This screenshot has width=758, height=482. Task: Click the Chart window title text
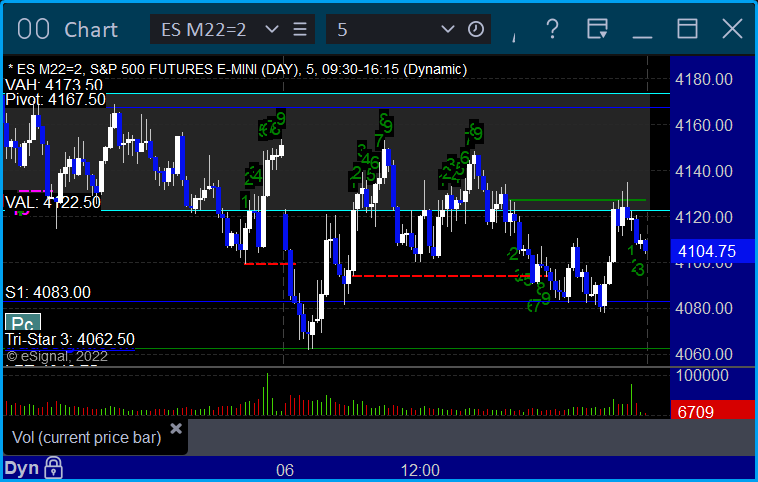91,29
